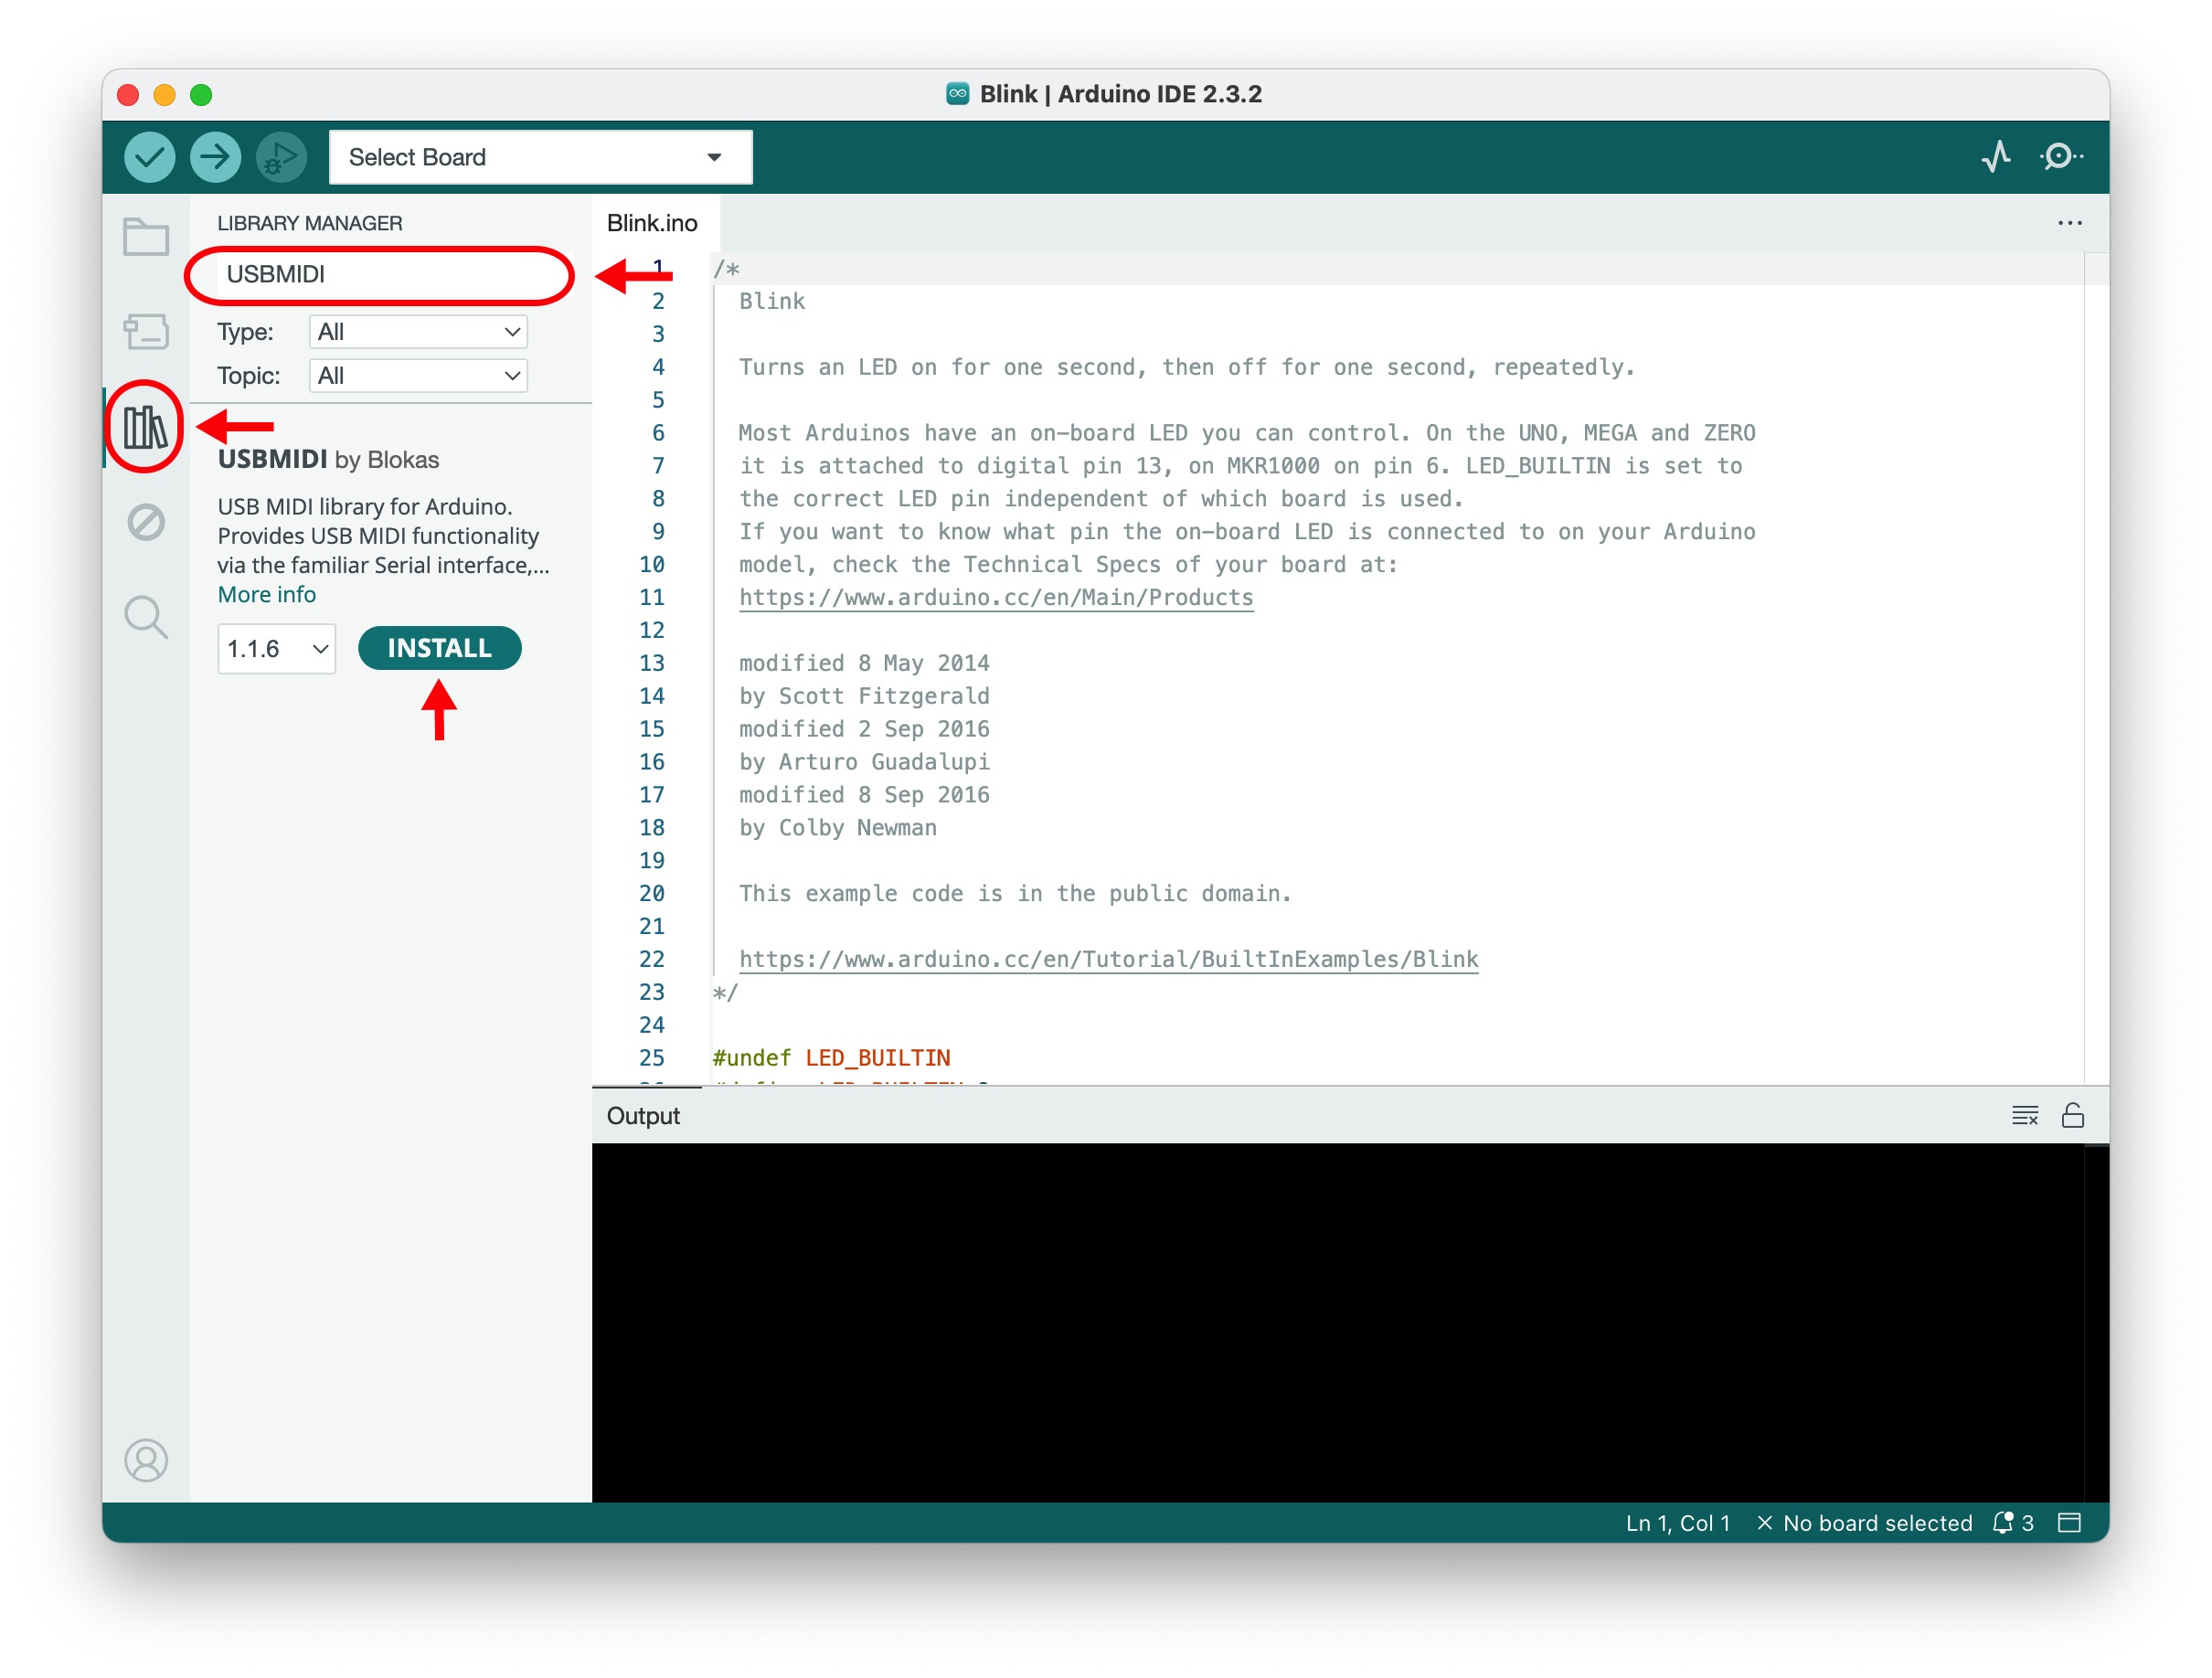Open the account profile icon
The image size is (2212, 1678).
click(146, 1460)
